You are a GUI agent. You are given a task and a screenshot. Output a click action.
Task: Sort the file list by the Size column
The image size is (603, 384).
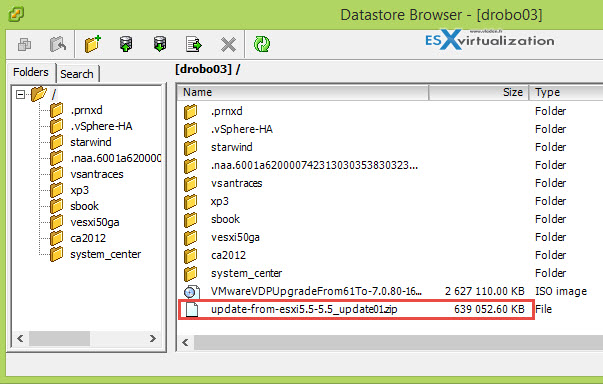point(479,93)
